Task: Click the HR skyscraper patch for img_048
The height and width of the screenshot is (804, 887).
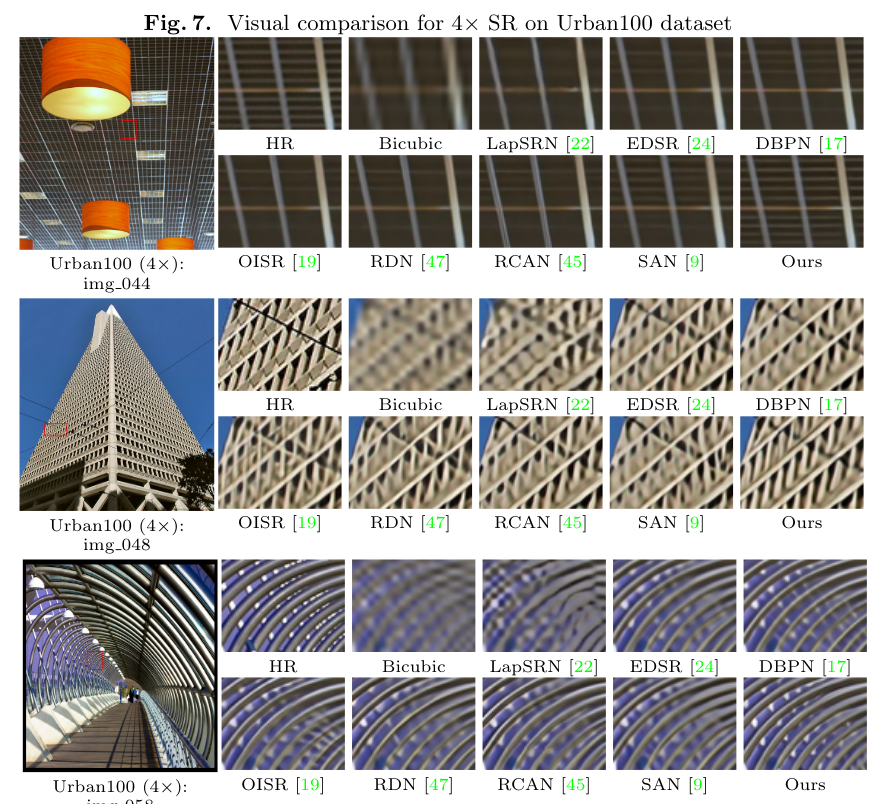Action: click(280, 345)
